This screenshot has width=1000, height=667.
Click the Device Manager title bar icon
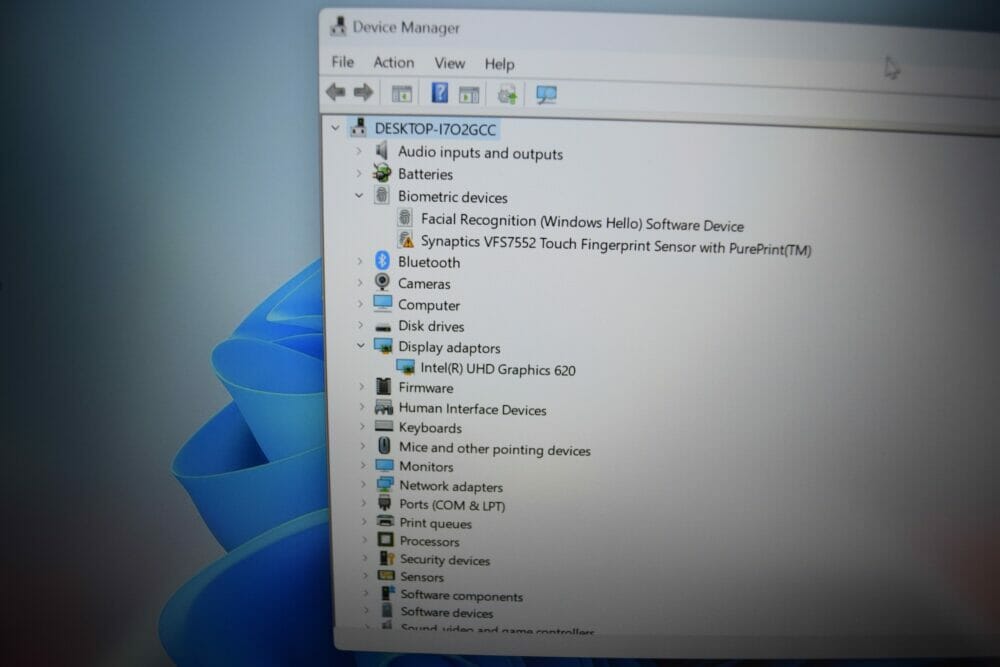pos(338,26)
